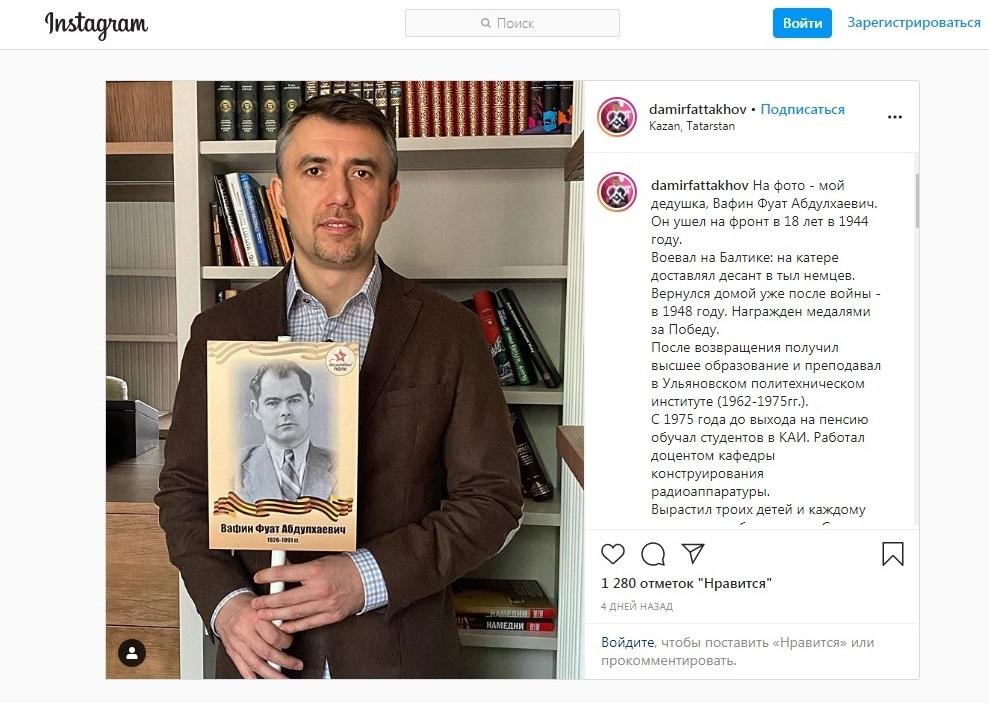The width and height of the screenshot is (989, 703).
Task: View the 1 280 likes count
Action: coord(686,583)
